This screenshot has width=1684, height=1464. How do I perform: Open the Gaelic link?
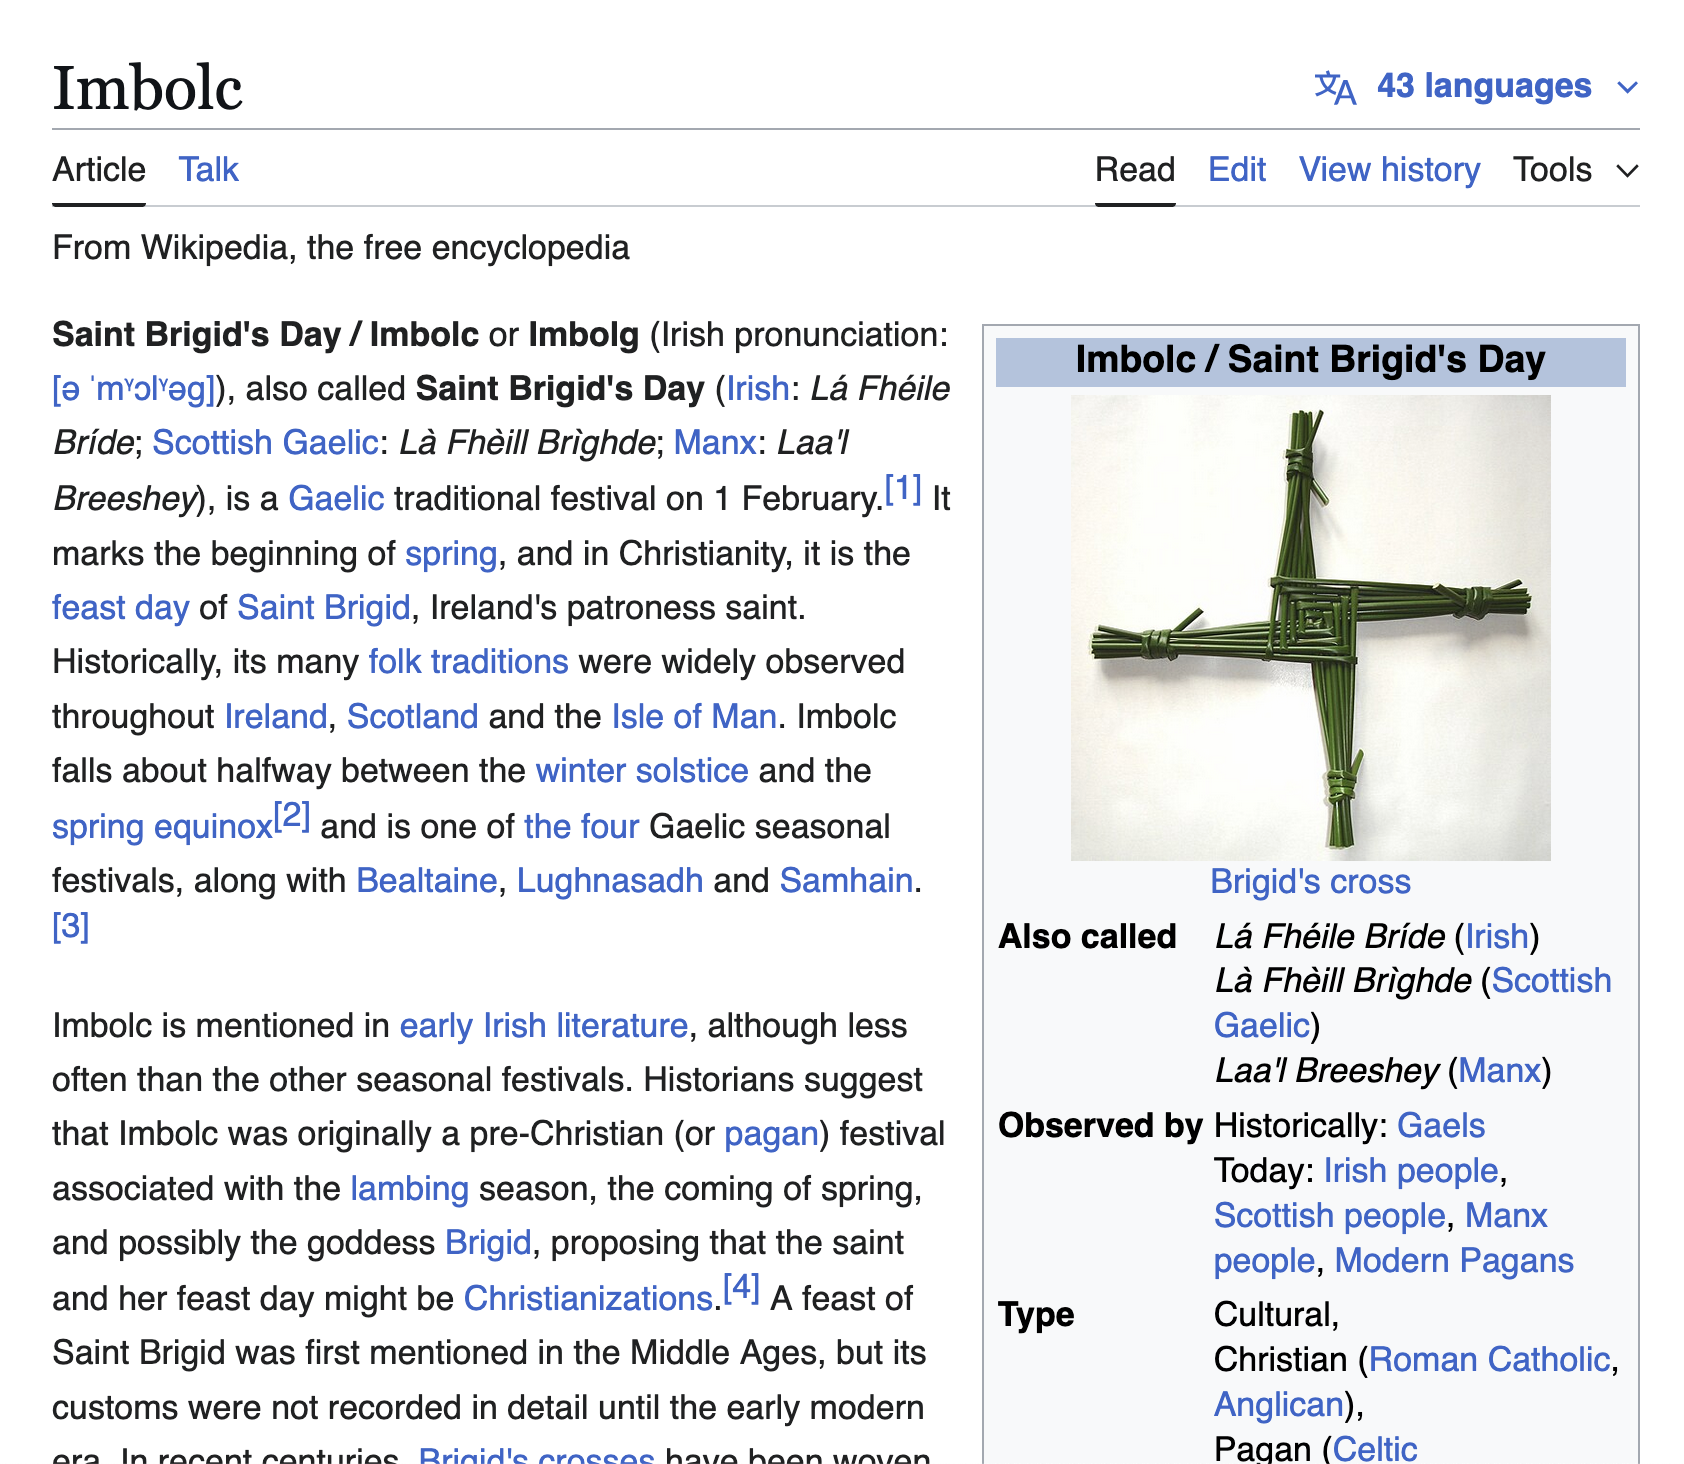(x=336, y=498)
